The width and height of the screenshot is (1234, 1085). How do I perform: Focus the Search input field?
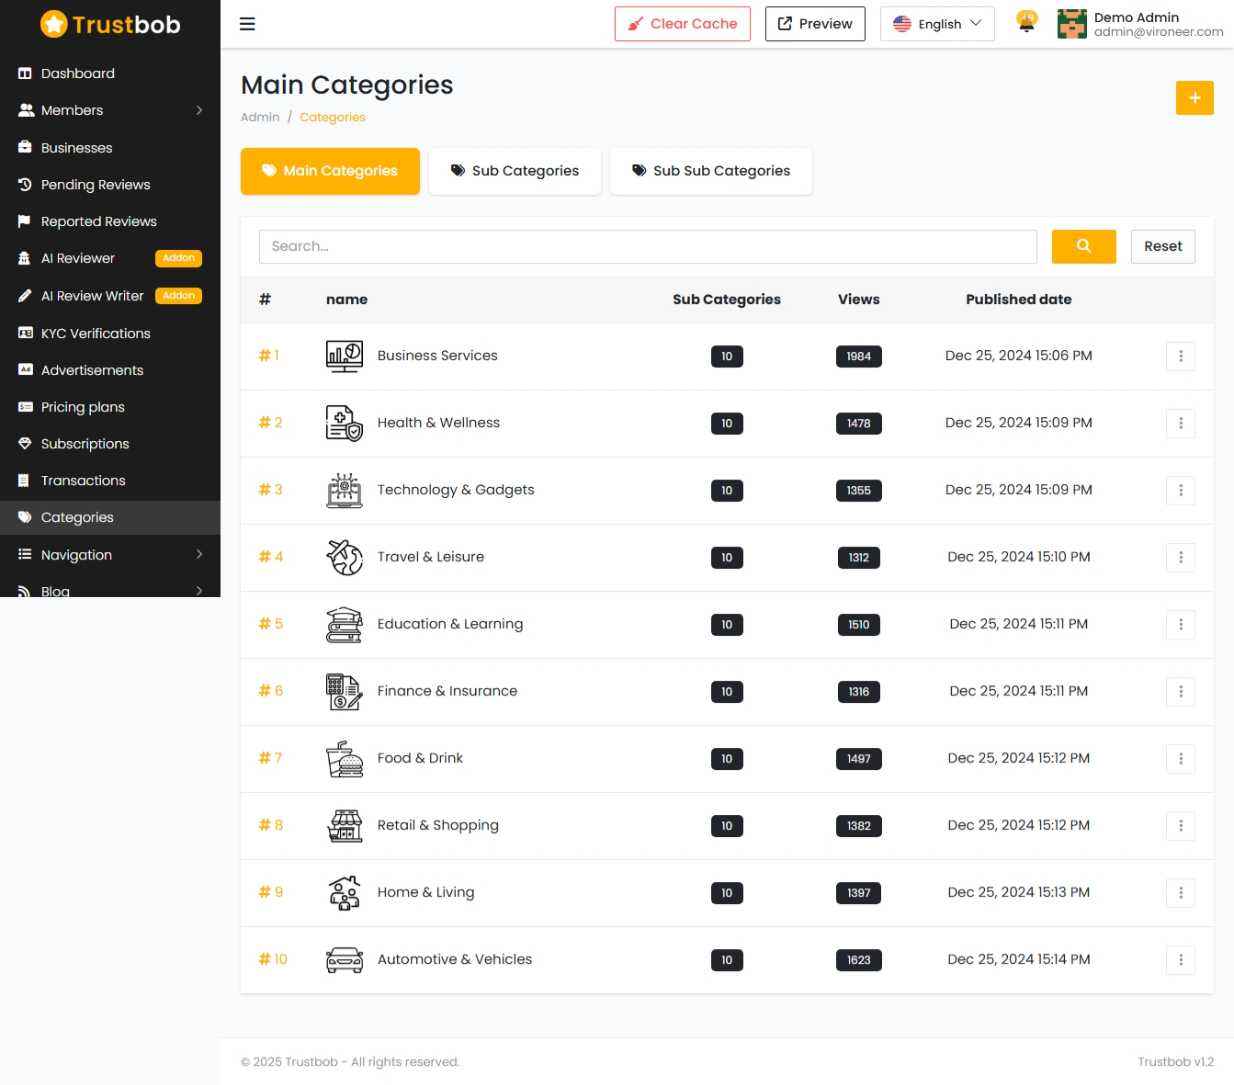point(648,246)
